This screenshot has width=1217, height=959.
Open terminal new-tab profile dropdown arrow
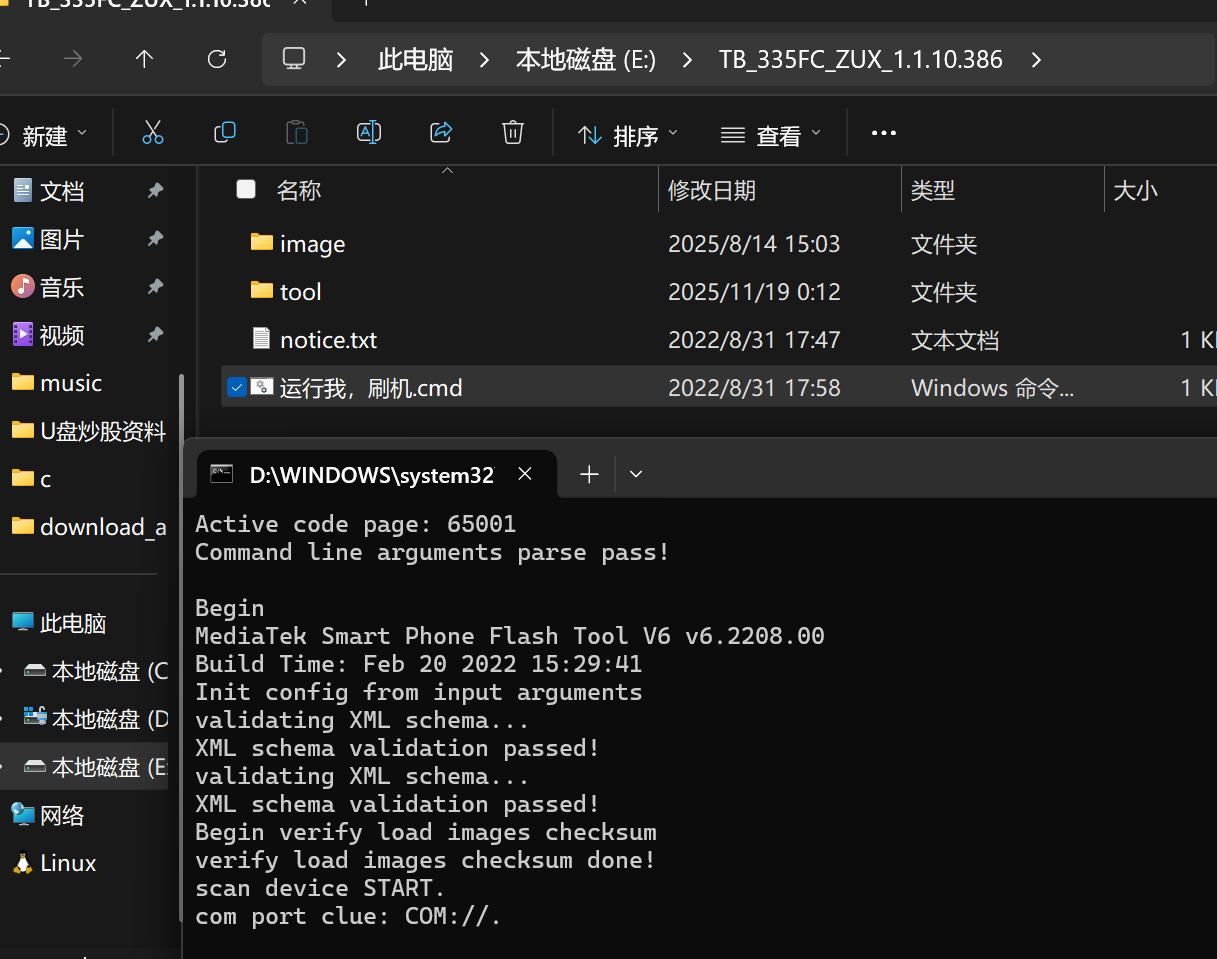(636, 474)
